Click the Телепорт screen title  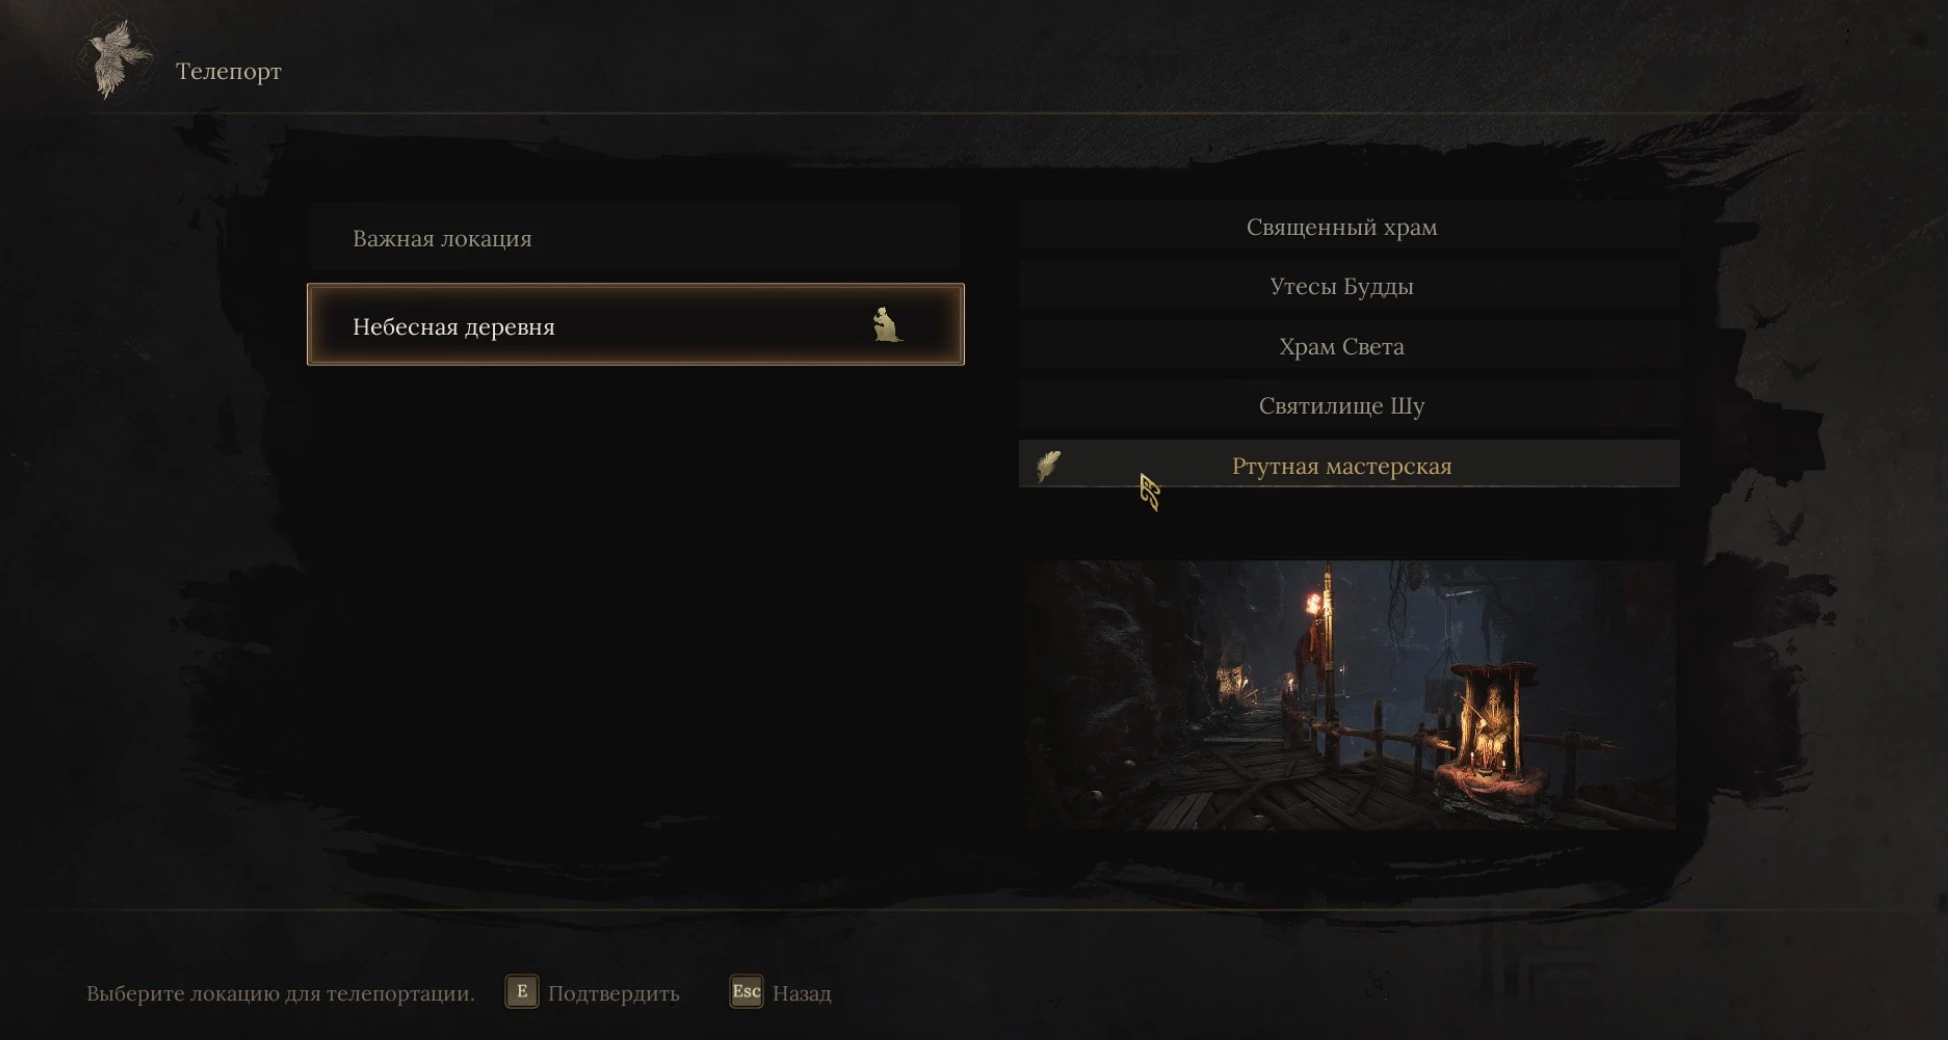pyautogui.click(x=229, y=72)
